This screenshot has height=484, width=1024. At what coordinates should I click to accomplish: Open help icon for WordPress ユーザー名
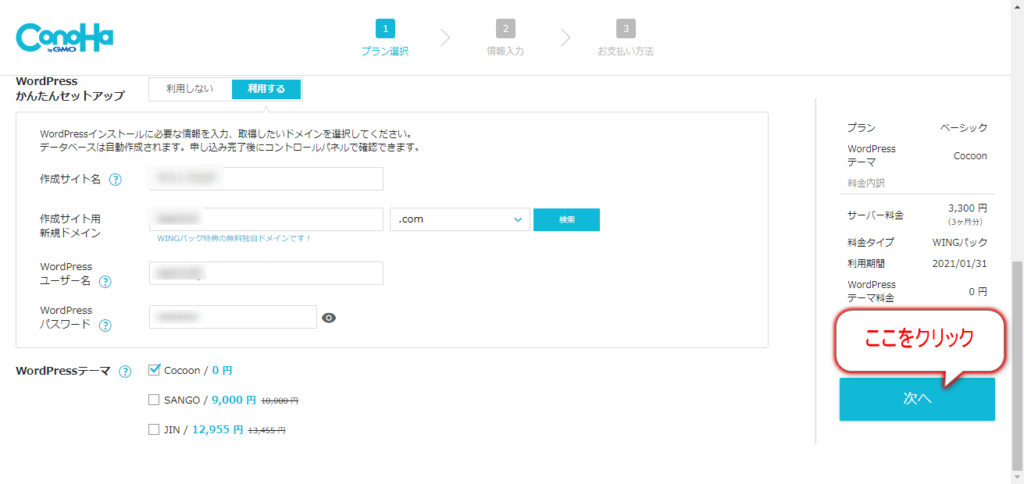(105, 282)
